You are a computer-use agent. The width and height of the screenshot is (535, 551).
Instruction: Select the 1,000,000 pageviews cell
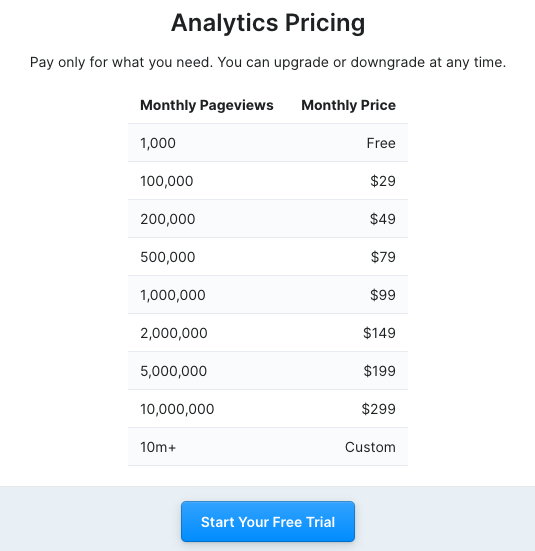(207, 295)
